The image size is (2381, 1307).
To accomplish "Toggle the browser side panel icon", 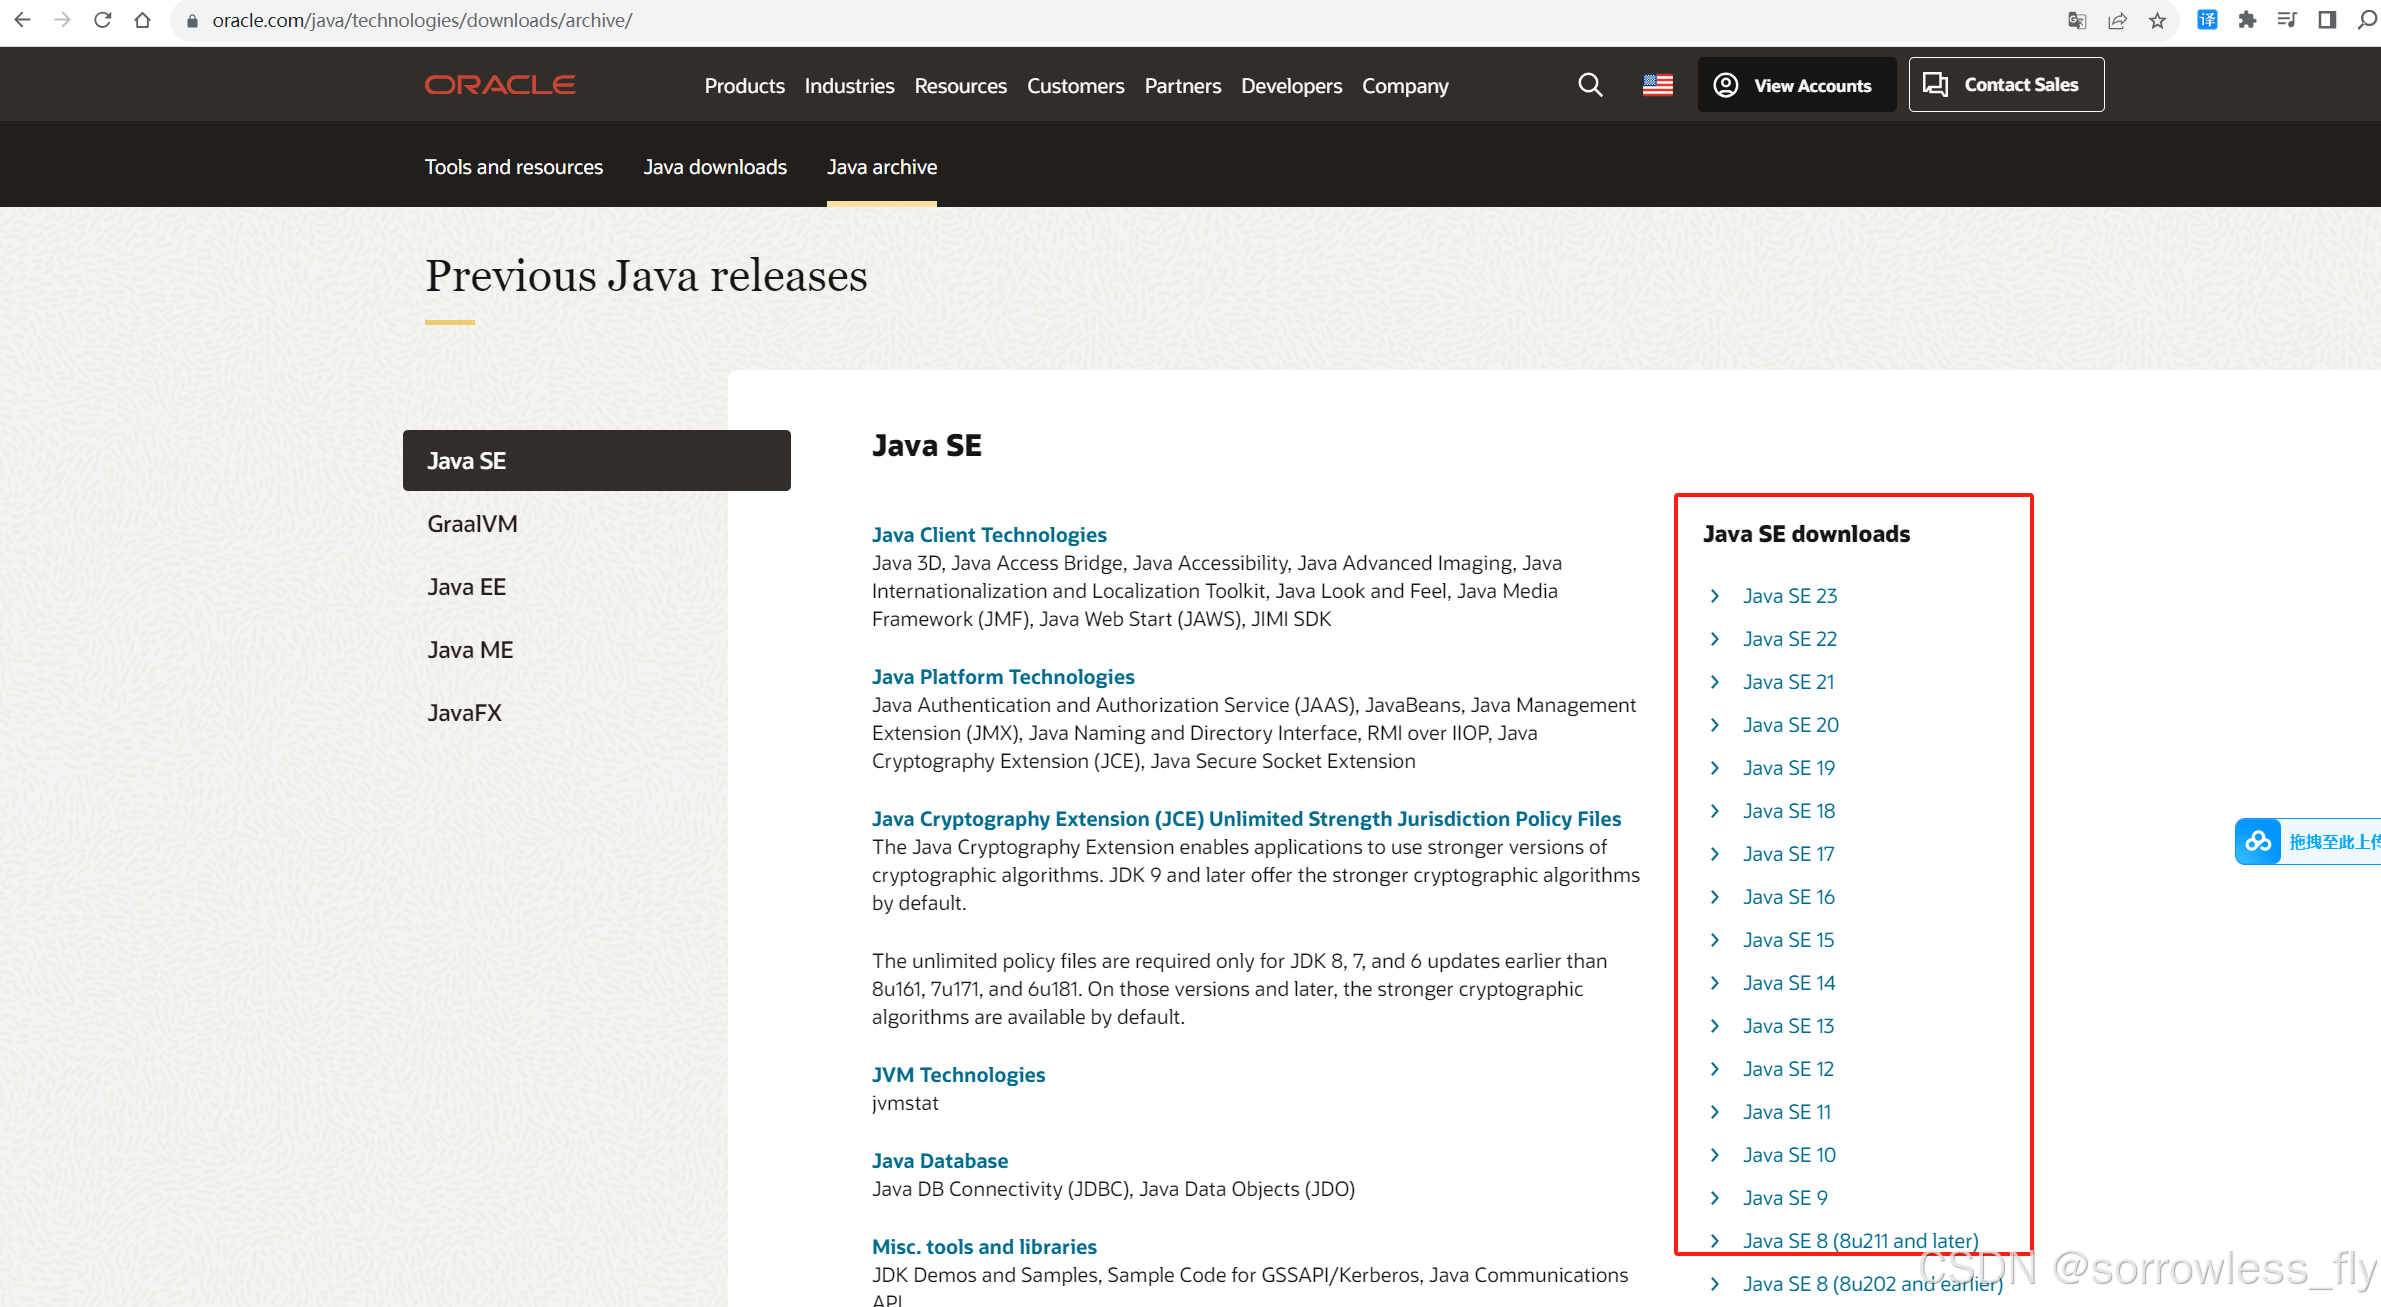I will 2327,20.
